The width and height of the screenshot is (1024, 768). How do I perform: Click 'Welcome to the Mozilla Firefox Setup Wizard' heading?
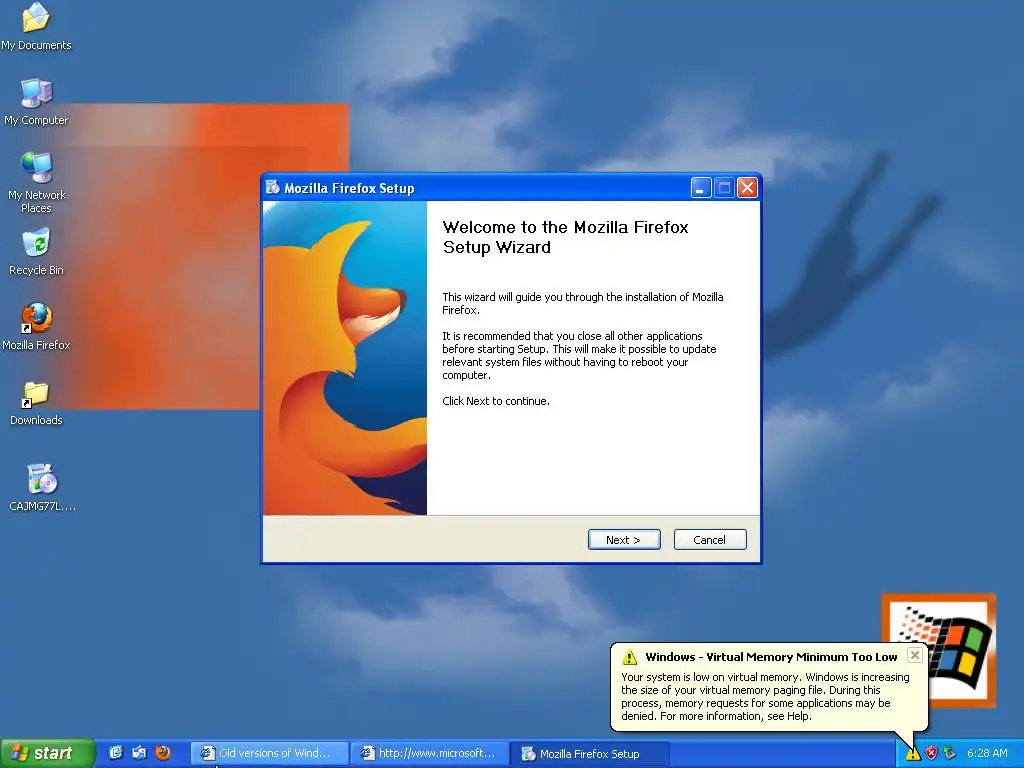[x=566, y=237]
